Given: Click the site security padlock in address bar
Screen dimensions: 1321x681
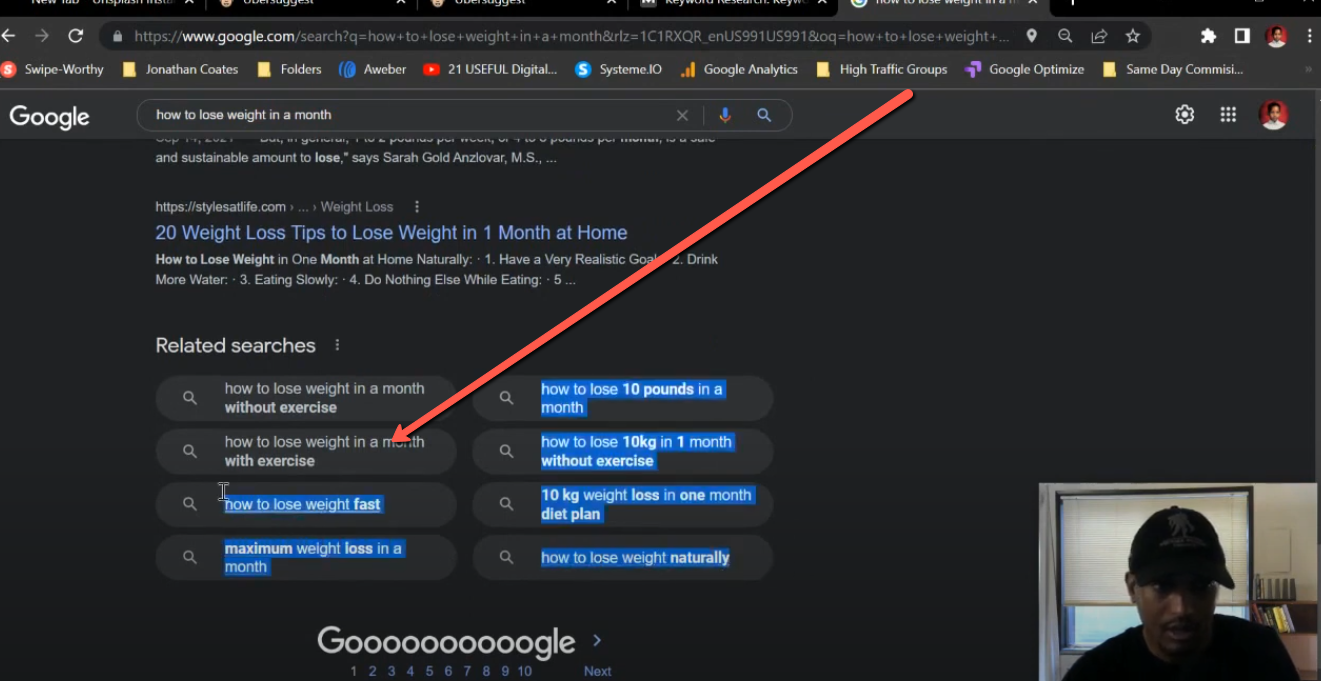Looking at the screenshot, I should [x=117, y=35].
